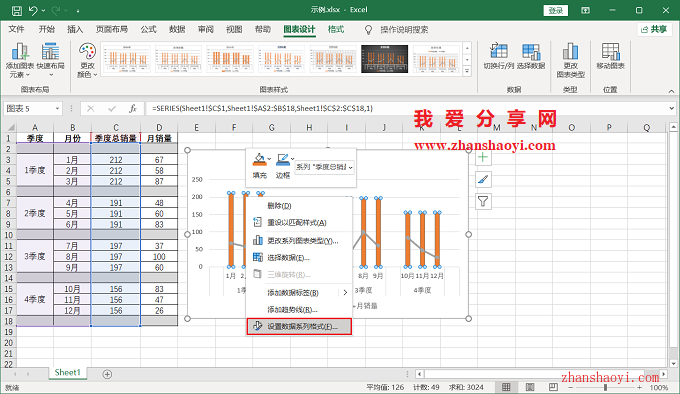Switch to Page Break Preview icon
Screen dimensions: 680x394
pyautogui.click(x=553, y=387)
